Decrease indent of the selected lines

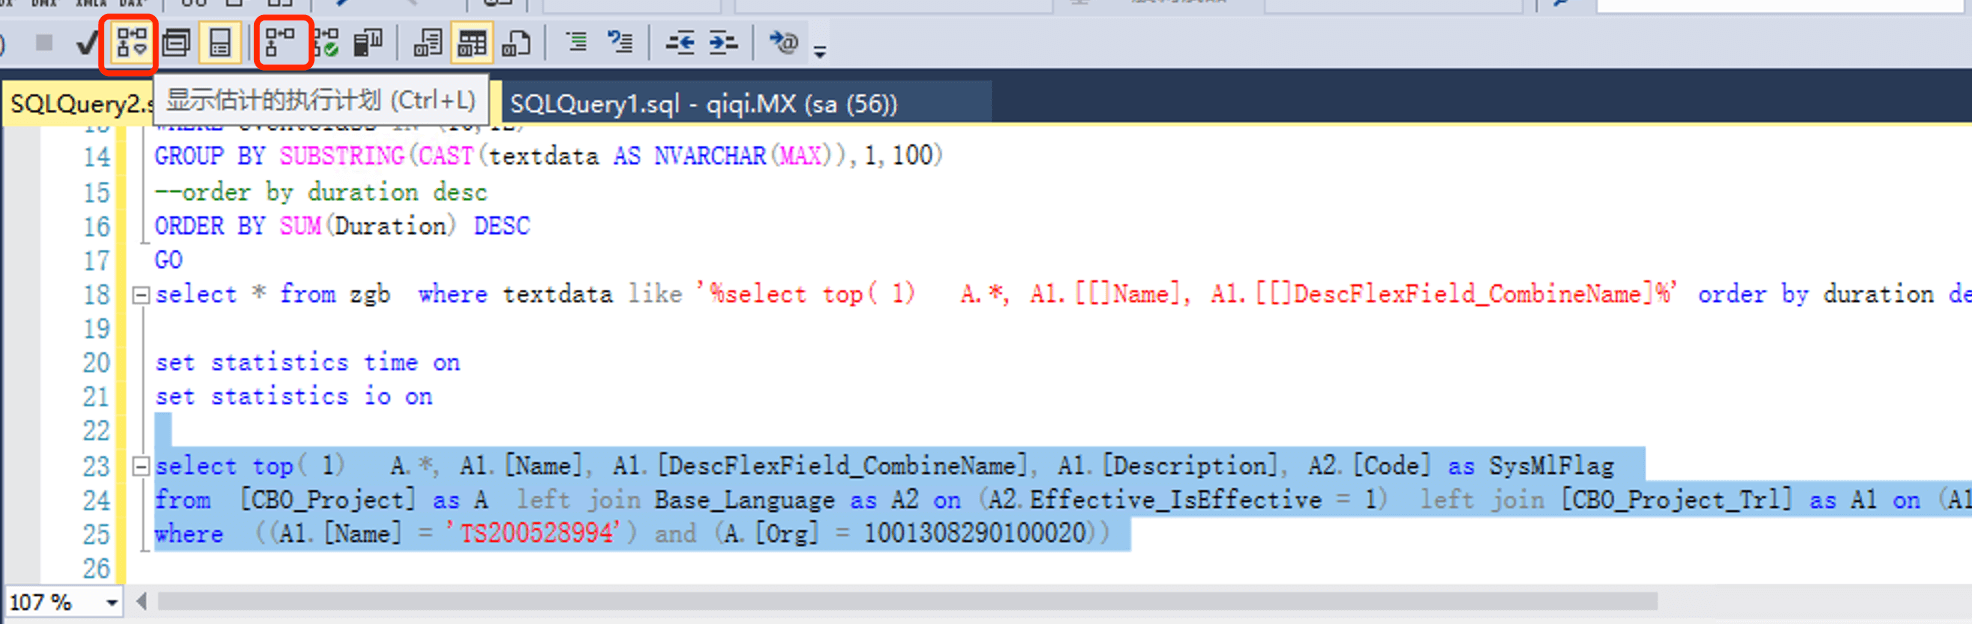(x=680, y=42)
